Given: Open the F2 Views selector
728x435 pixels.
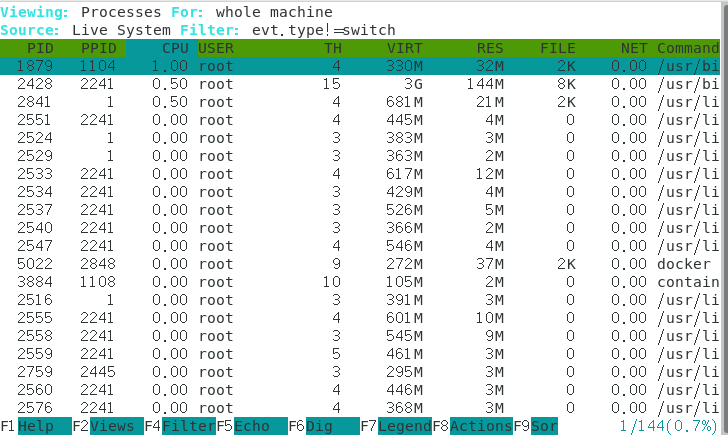Looking at the screenshot, I should tap(108, 426).
